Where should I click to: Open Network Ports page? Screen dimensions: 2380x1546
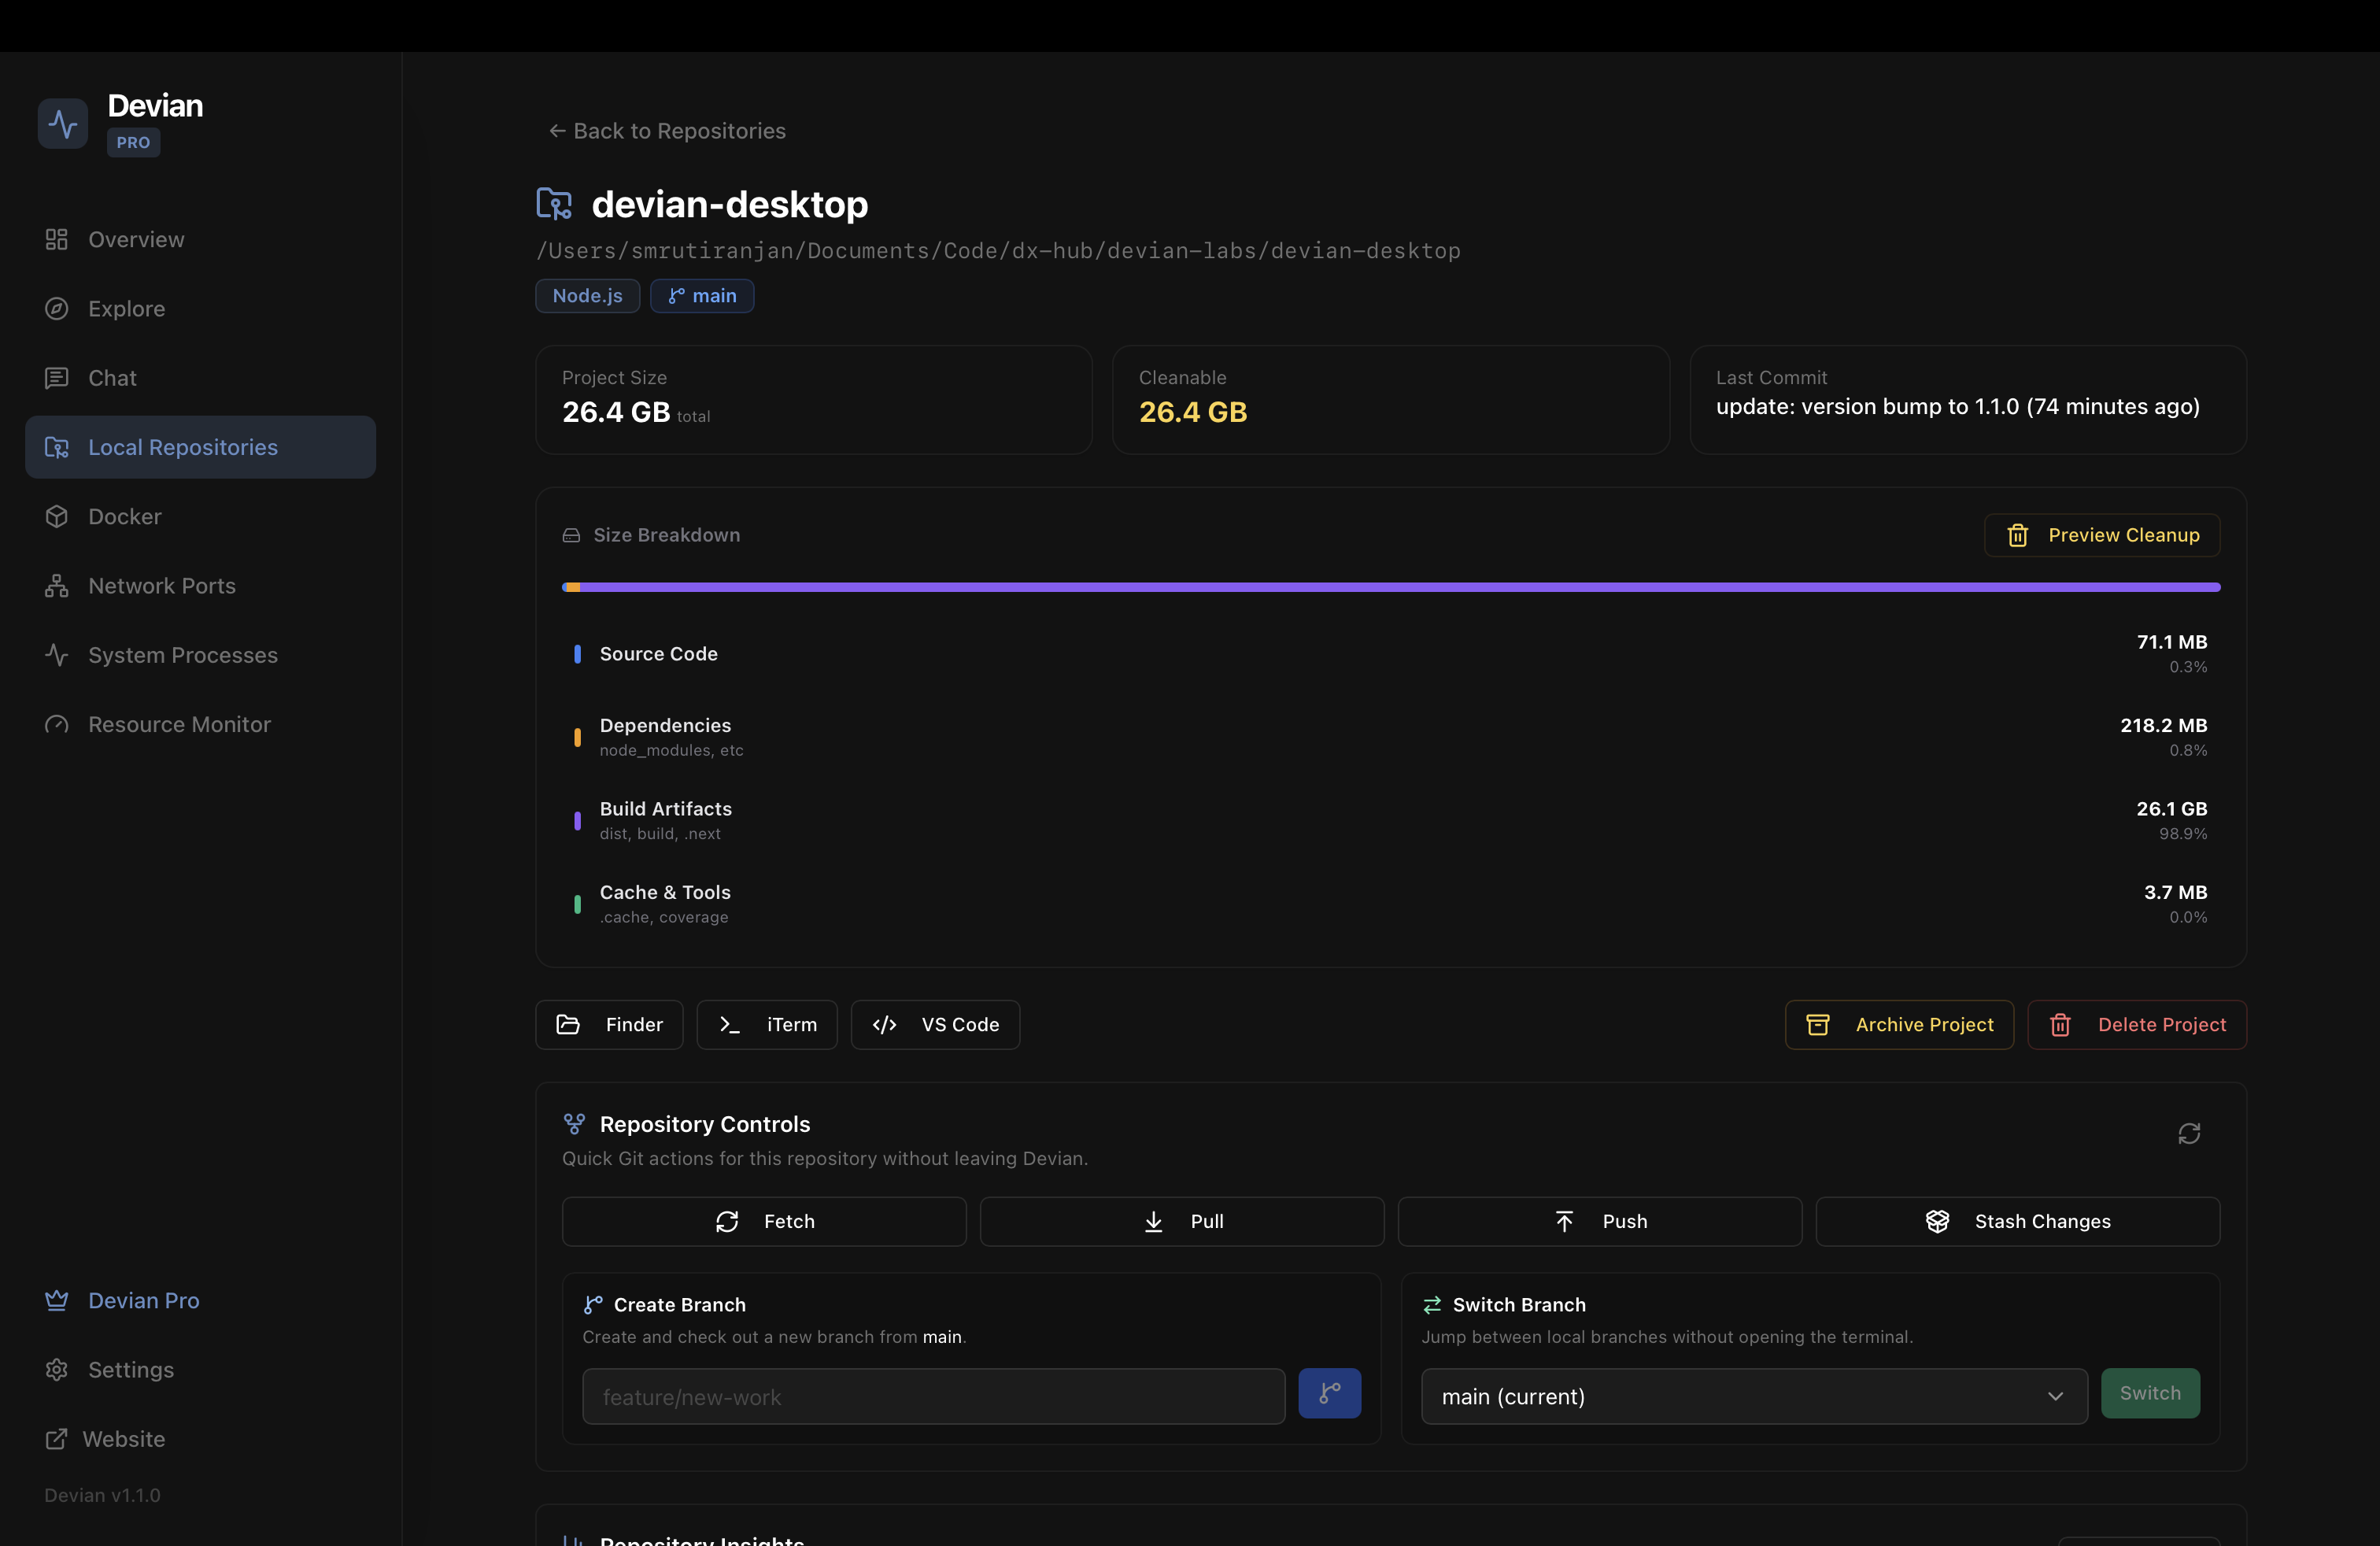[x=161, y=586]
